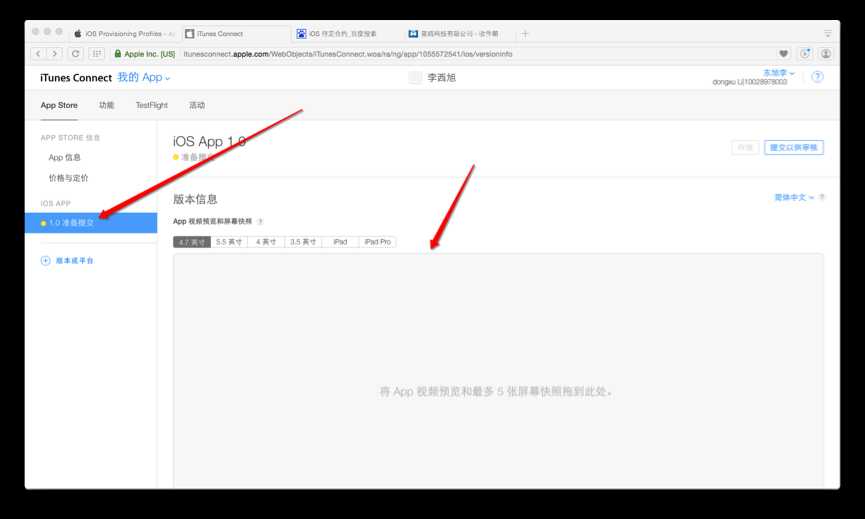Select the iPad Pro screenshot size tab
This screenshot has width=865, height=519.
coord(377,242)
